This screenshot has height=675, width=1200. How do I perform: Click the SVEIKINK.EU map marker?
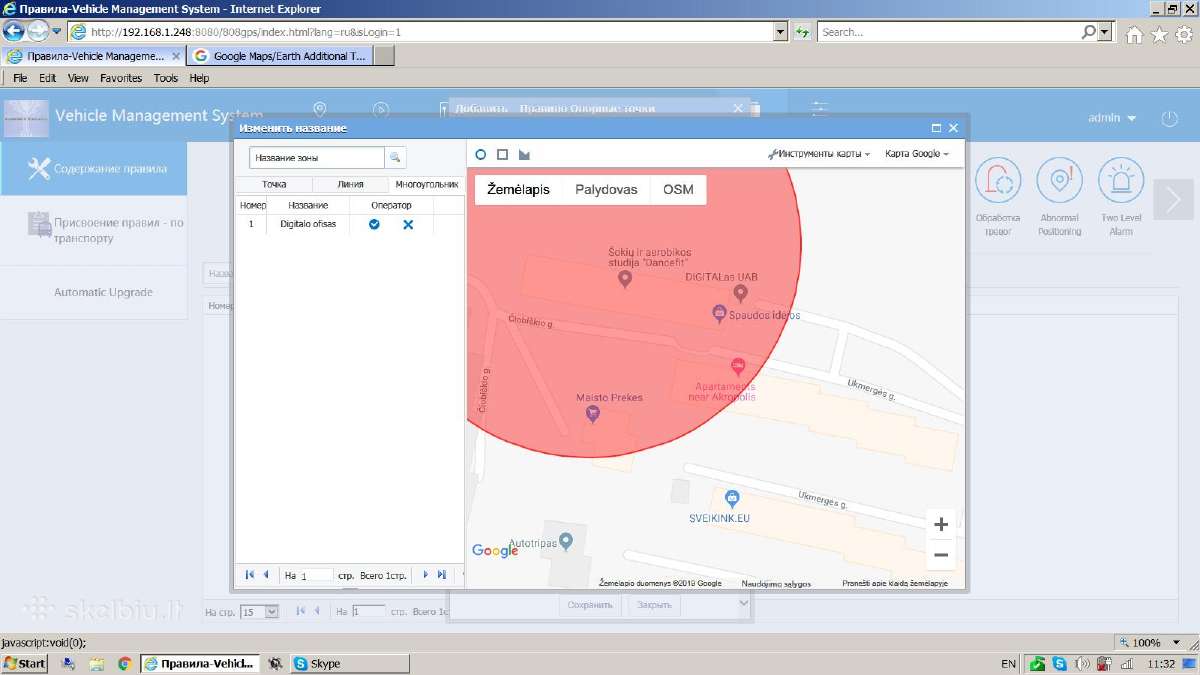(732, 498)
